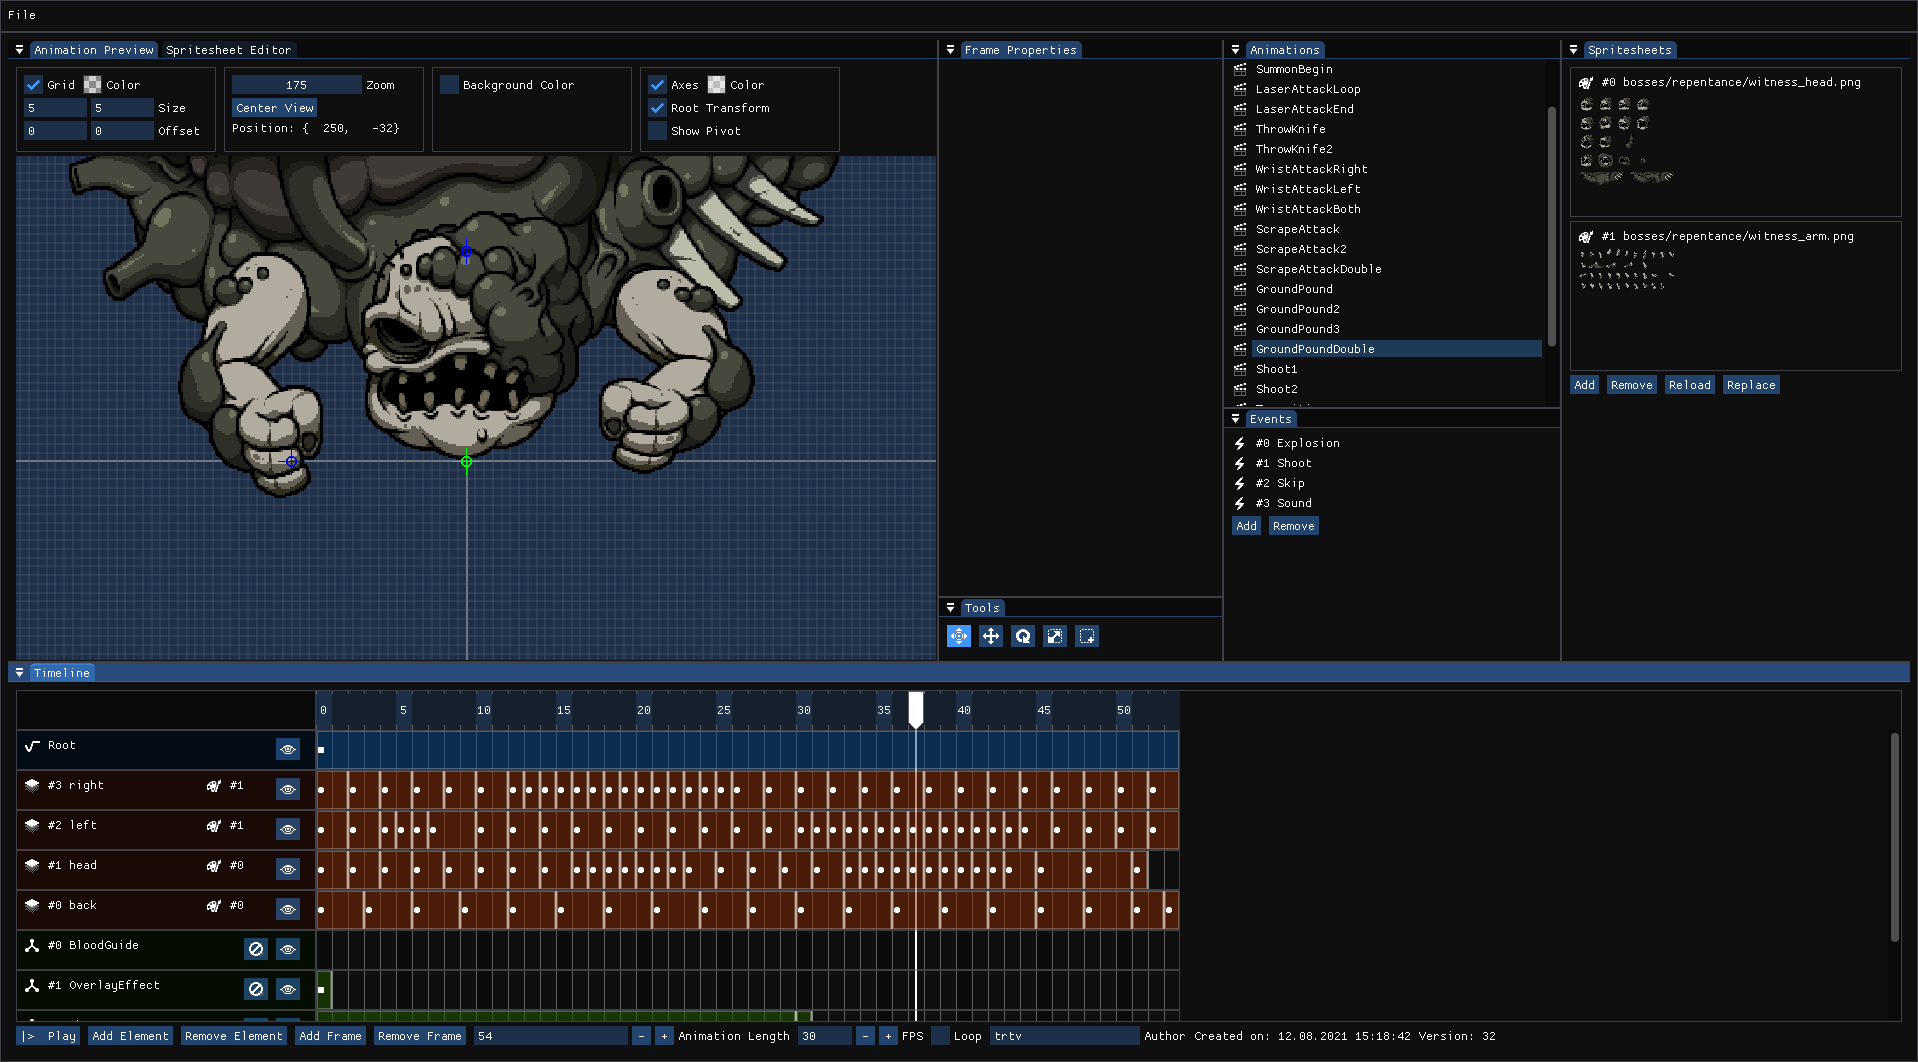This screenshot has height=1062, width=1918.
Task: Click the null icon for #0 BloodGuide
Action: coord(32,946)
